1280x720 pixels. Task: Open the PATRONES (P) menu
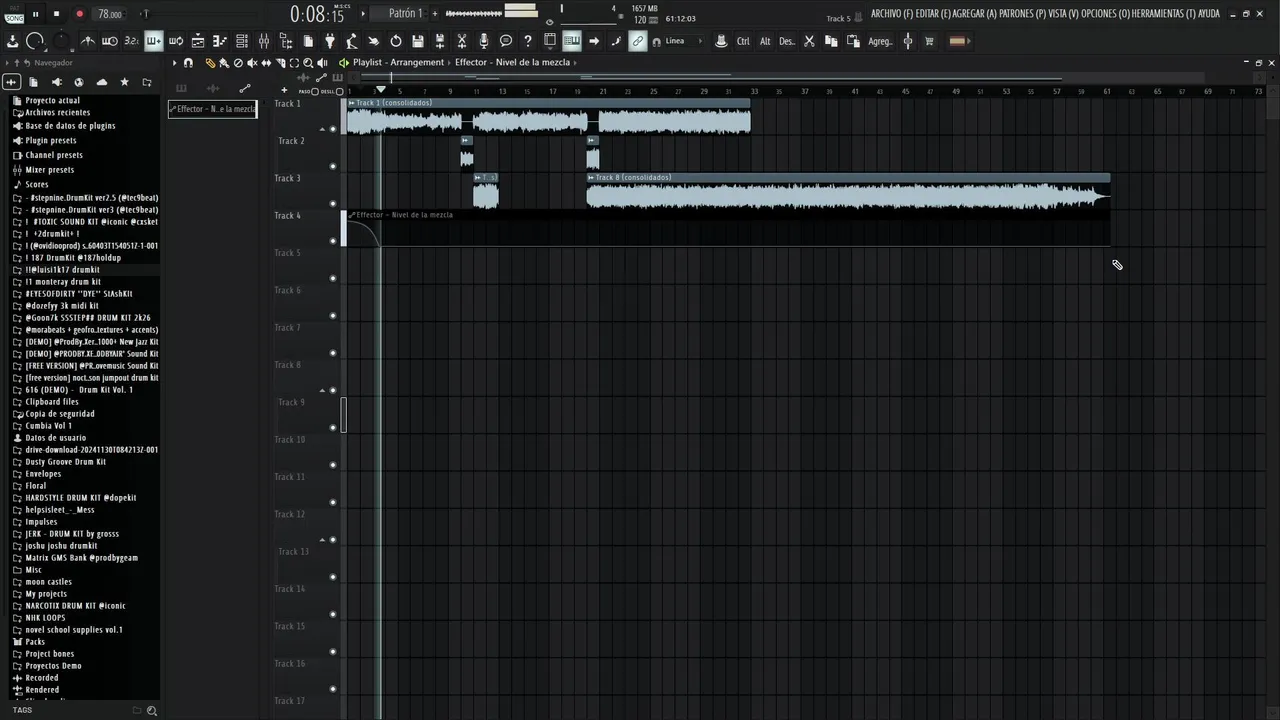click(1022, 14)
